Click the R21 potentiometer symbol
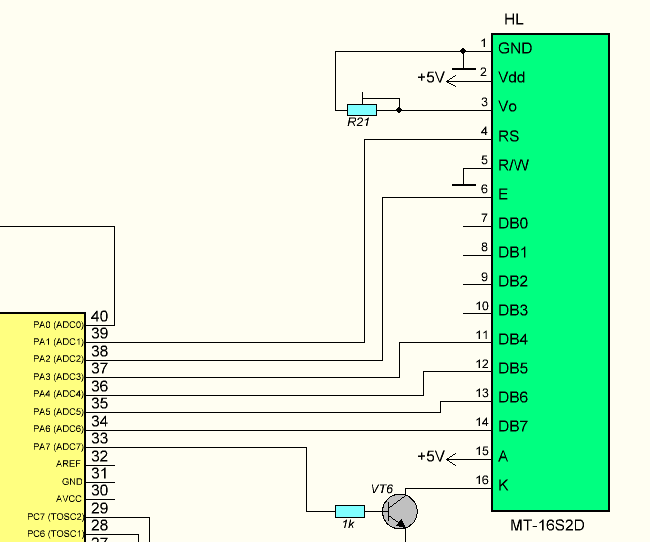This screenshot has height=542, width=651. pos(361,109)
